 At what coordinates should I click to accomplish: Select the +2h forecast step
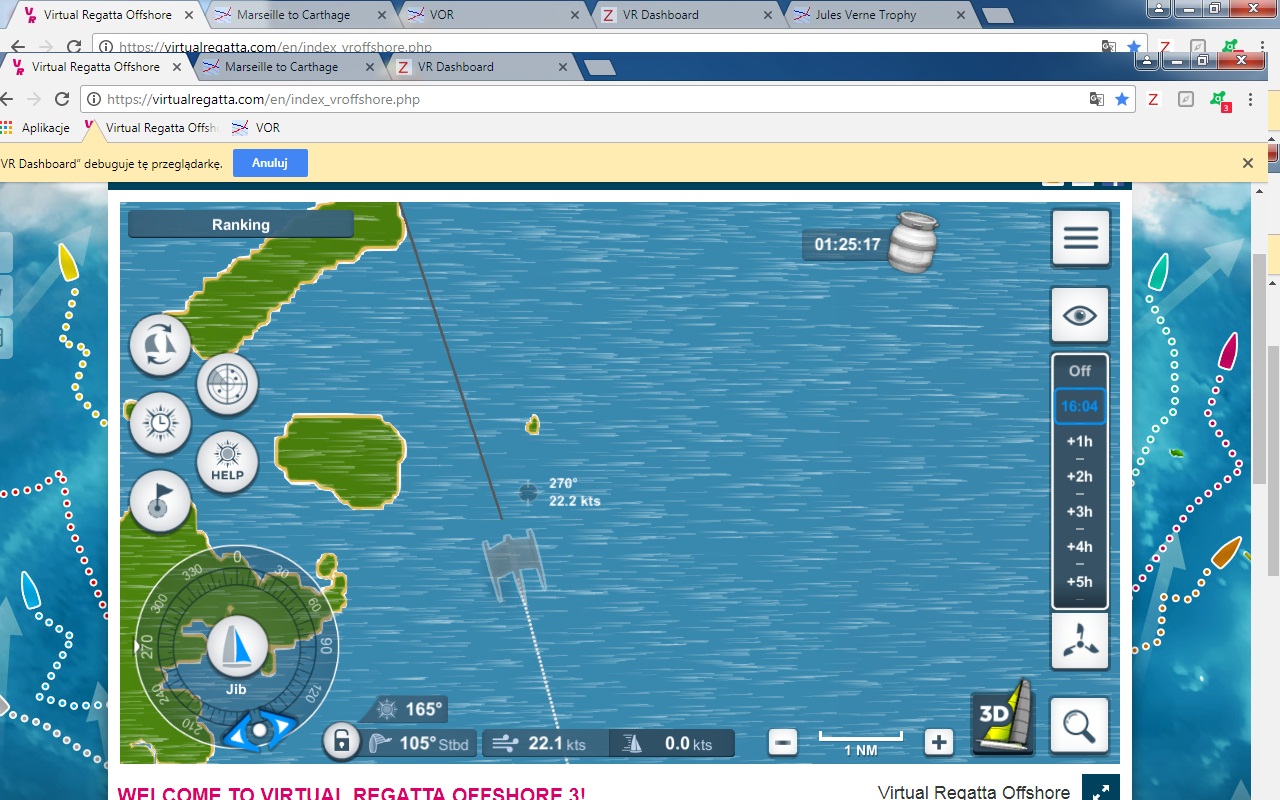[1080, 476]
